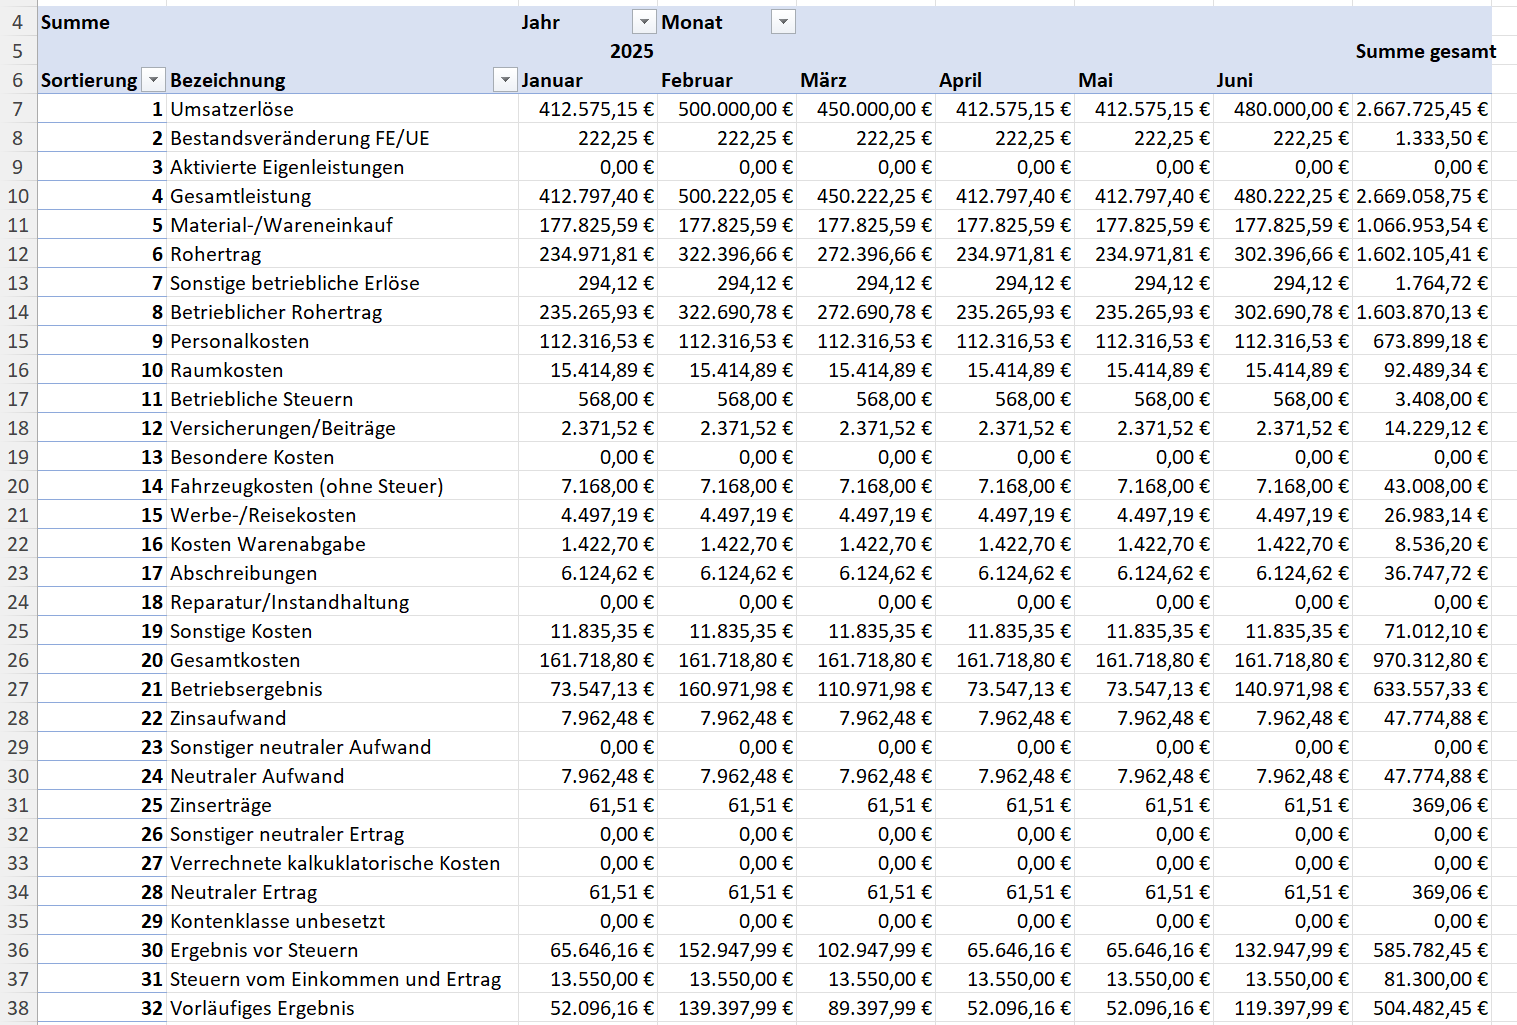Select the Betriebsergebnis label cell

[x=246, y=689]
